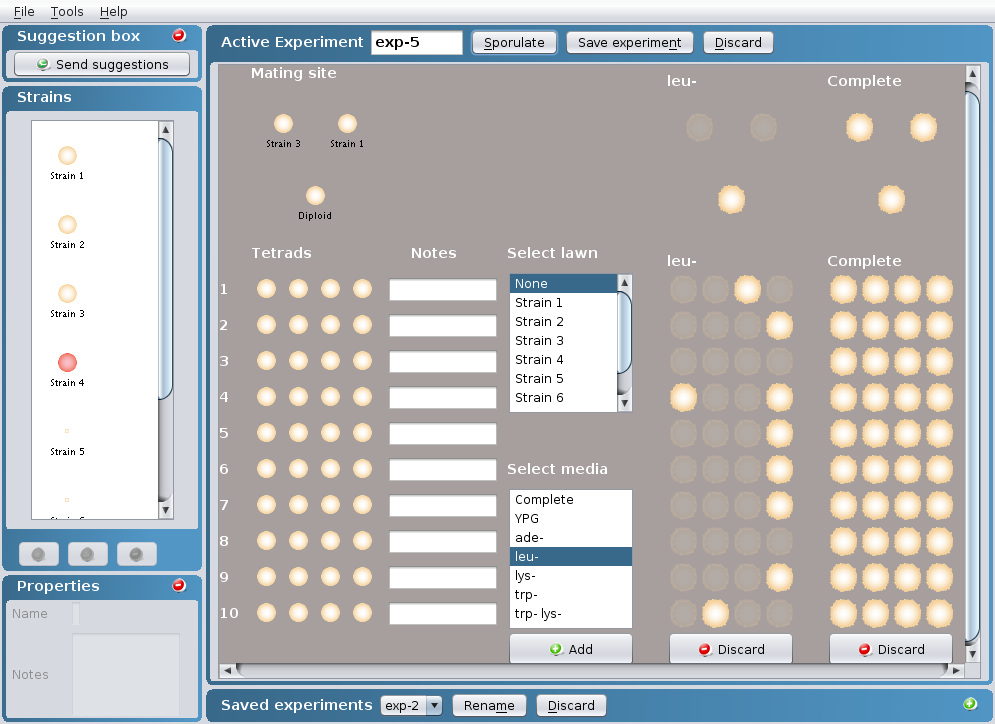Click the Notes field for tetrad 6
This screenshot has height=724, width=995.
443,470
